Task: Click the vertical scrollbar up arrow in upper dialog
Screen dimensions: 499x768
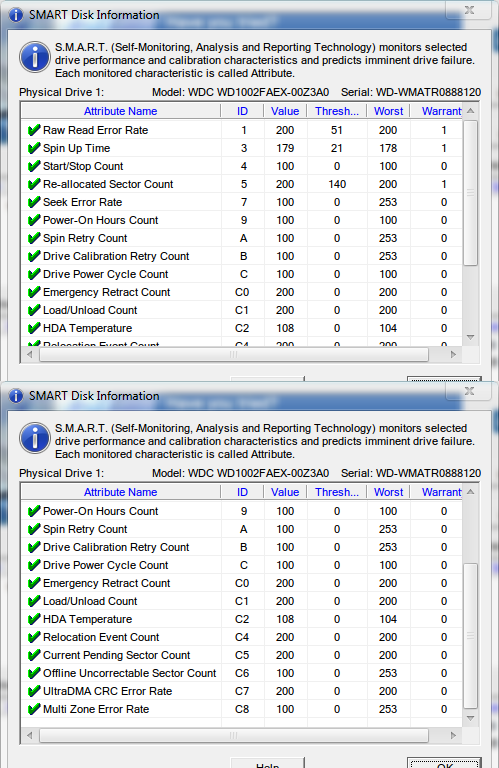Action: [x=470, y=111]
